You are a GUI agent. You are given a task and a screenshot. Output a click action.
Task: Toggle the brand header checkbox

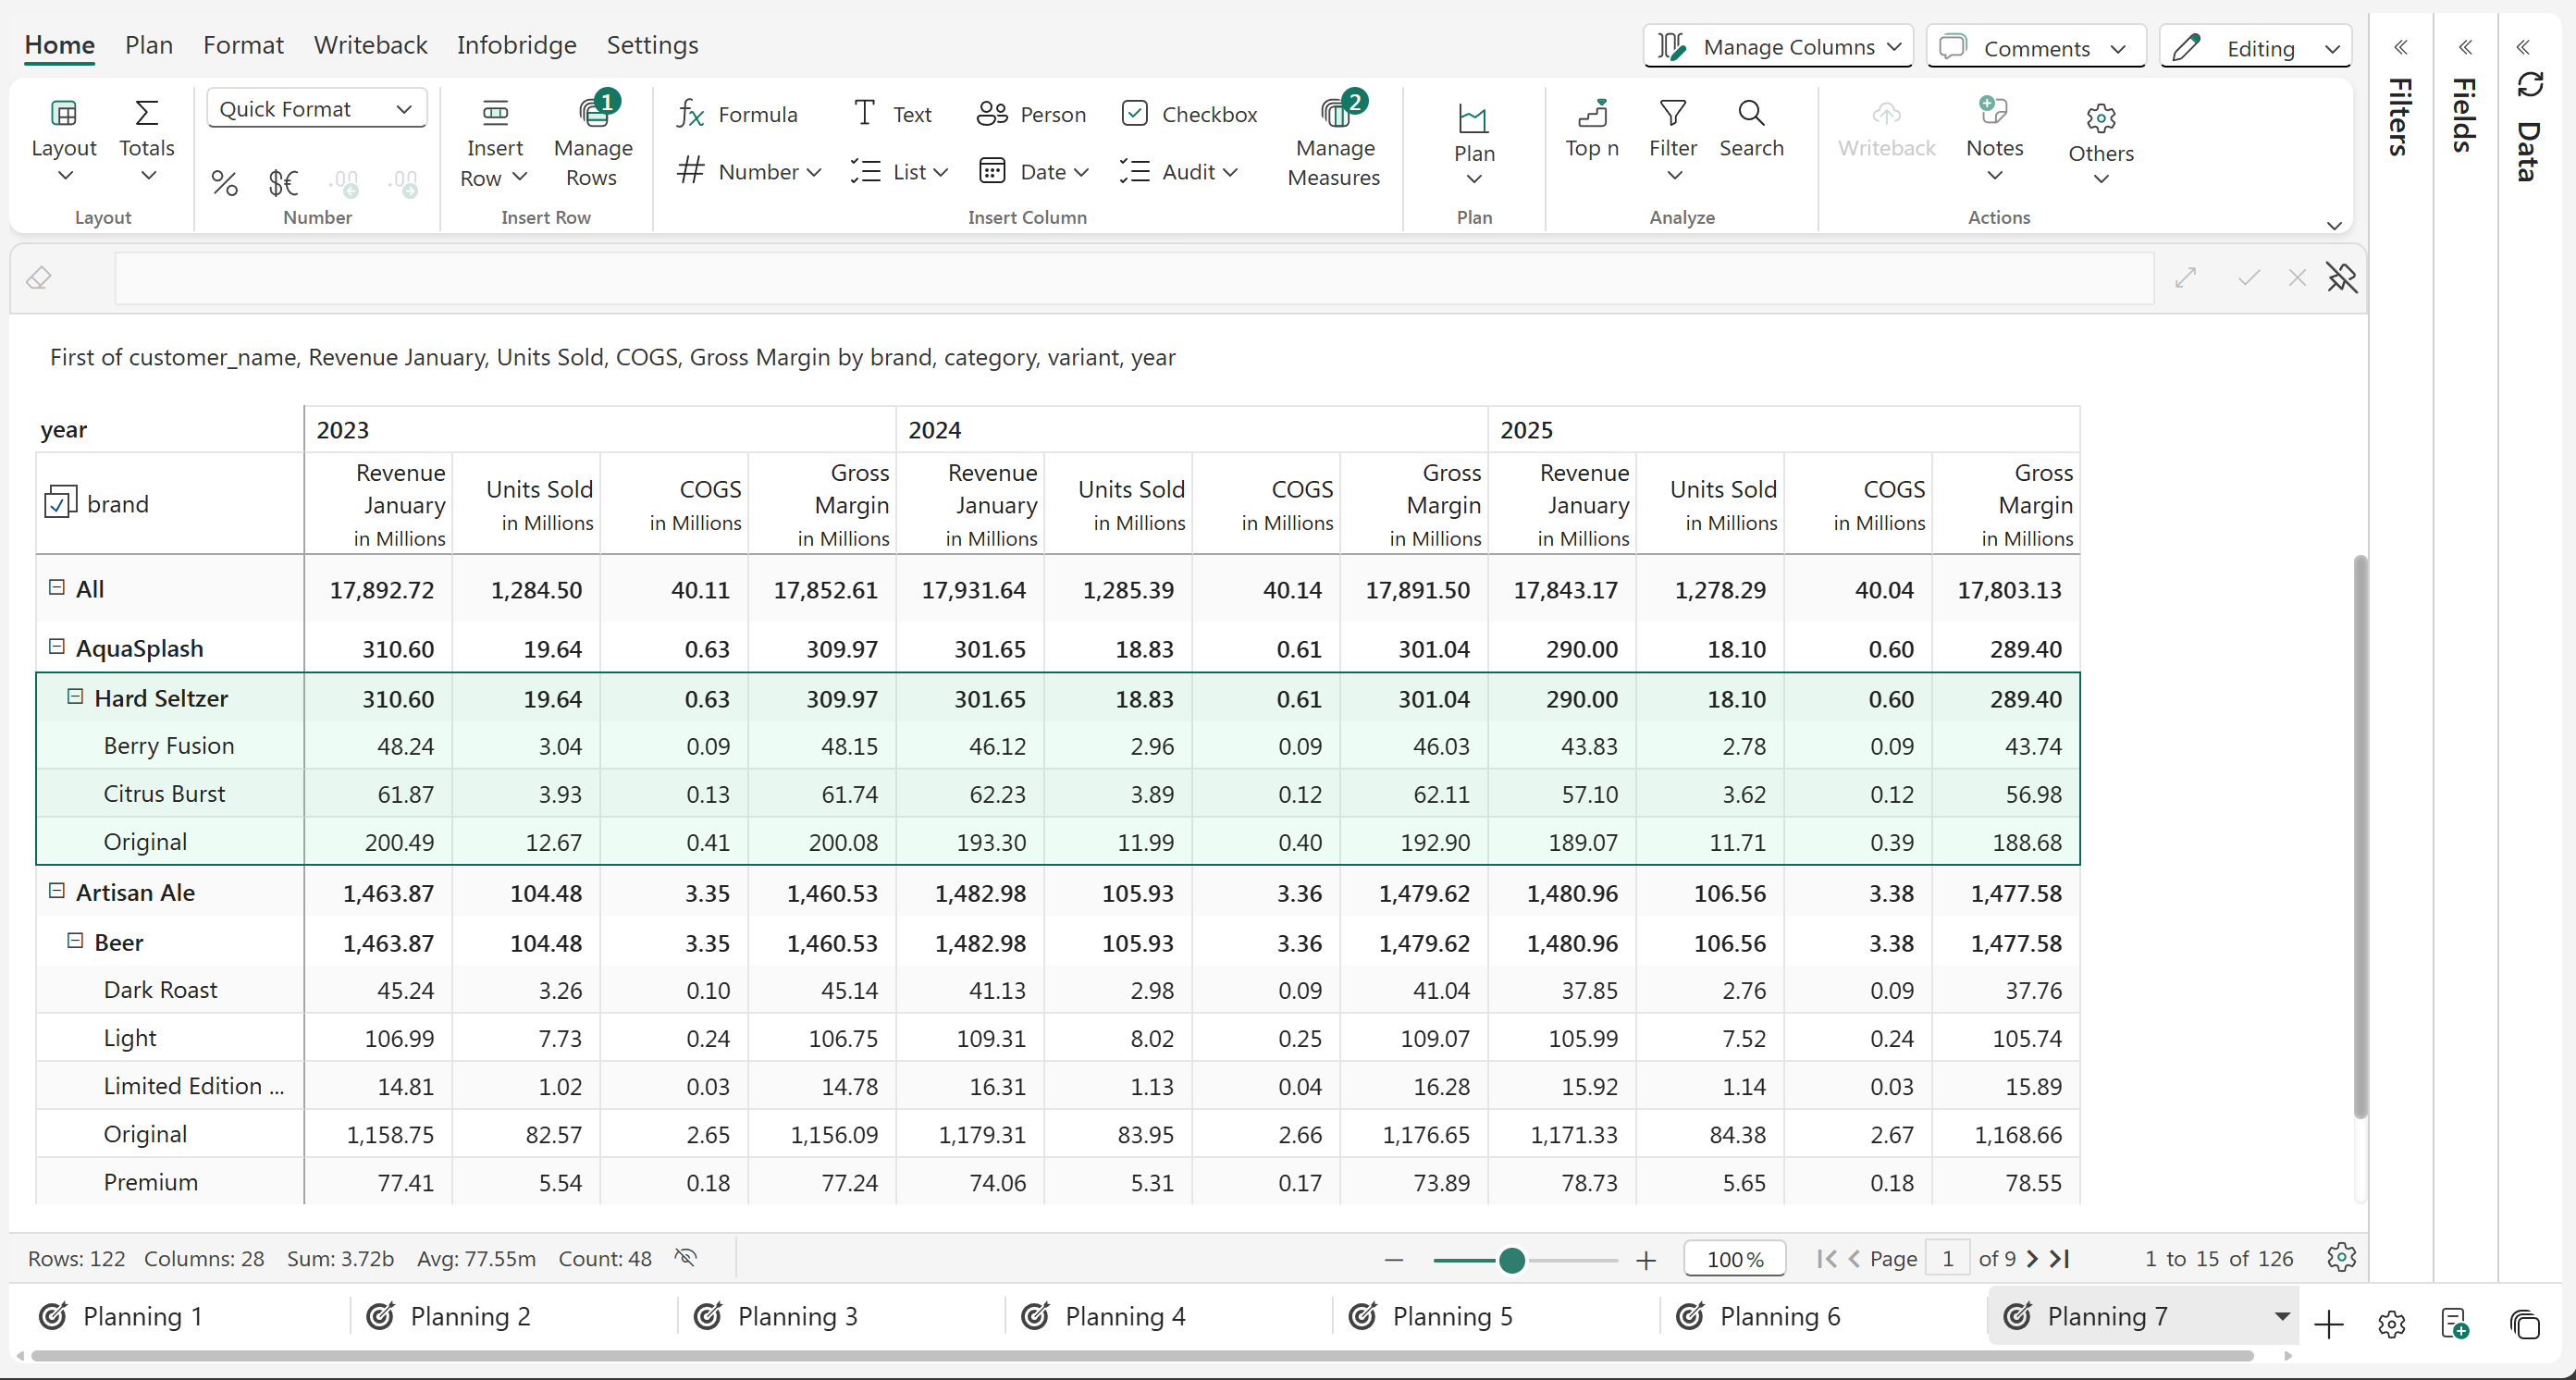59,503
